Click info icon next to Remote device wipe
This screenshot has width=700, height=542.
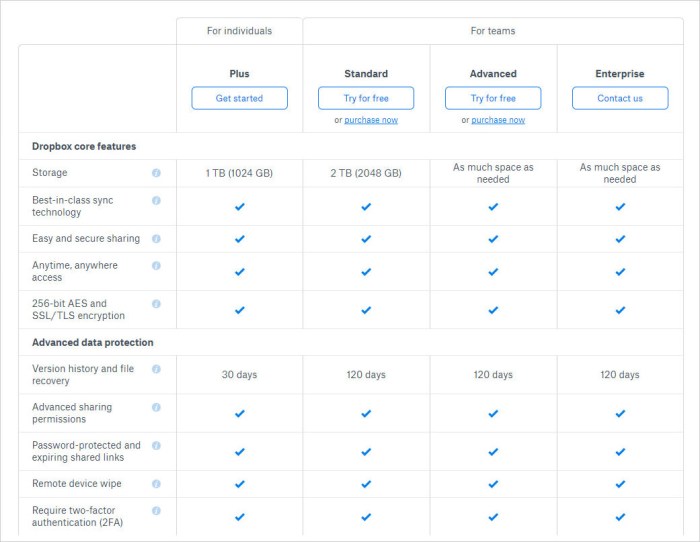[x=156, y=484]
